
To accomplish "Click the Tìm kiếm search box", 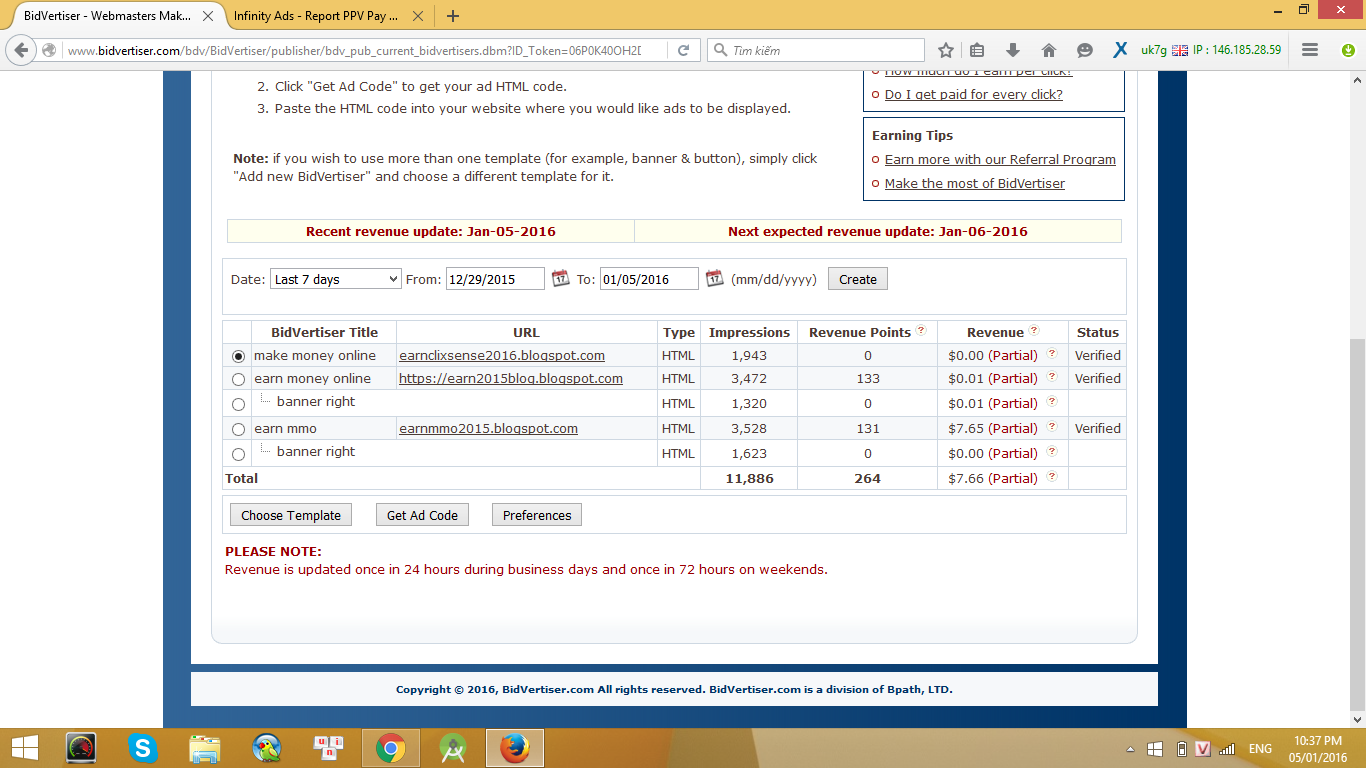I will pyautogui.click(x=816, y=50).
